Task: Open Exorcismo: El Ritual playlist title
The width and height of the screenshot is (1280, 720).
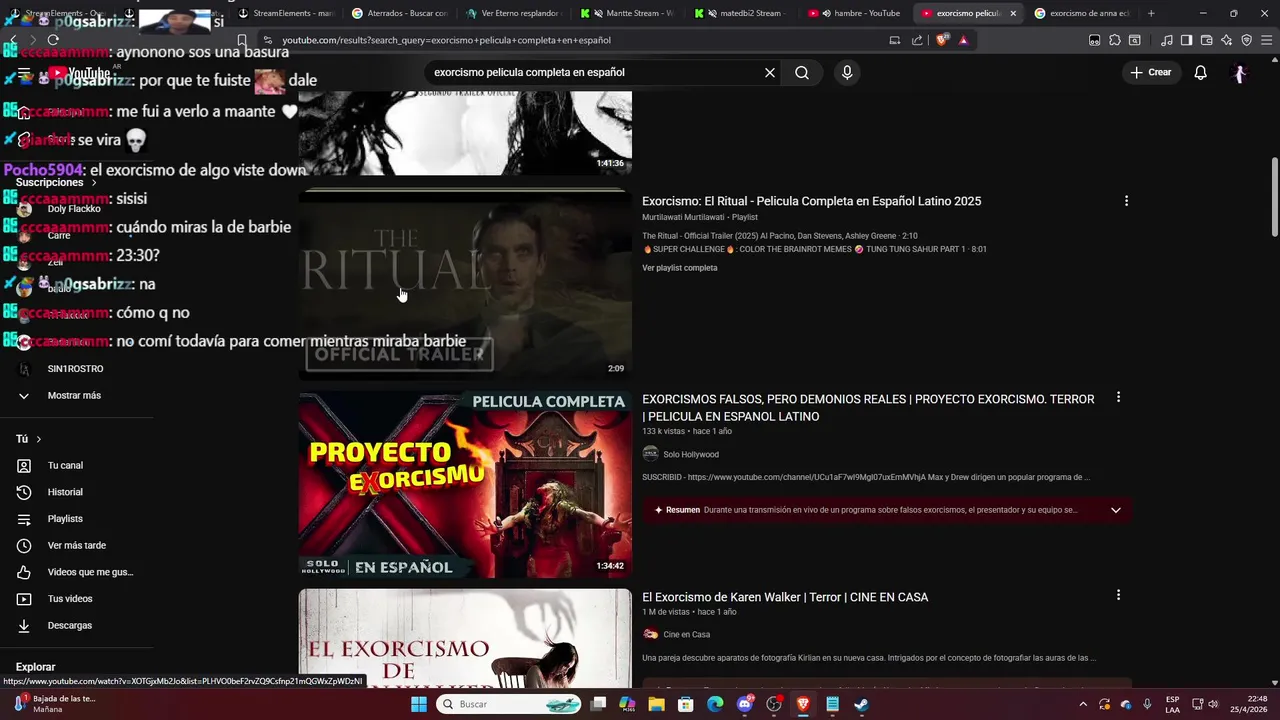Action: tap(811, 201)
